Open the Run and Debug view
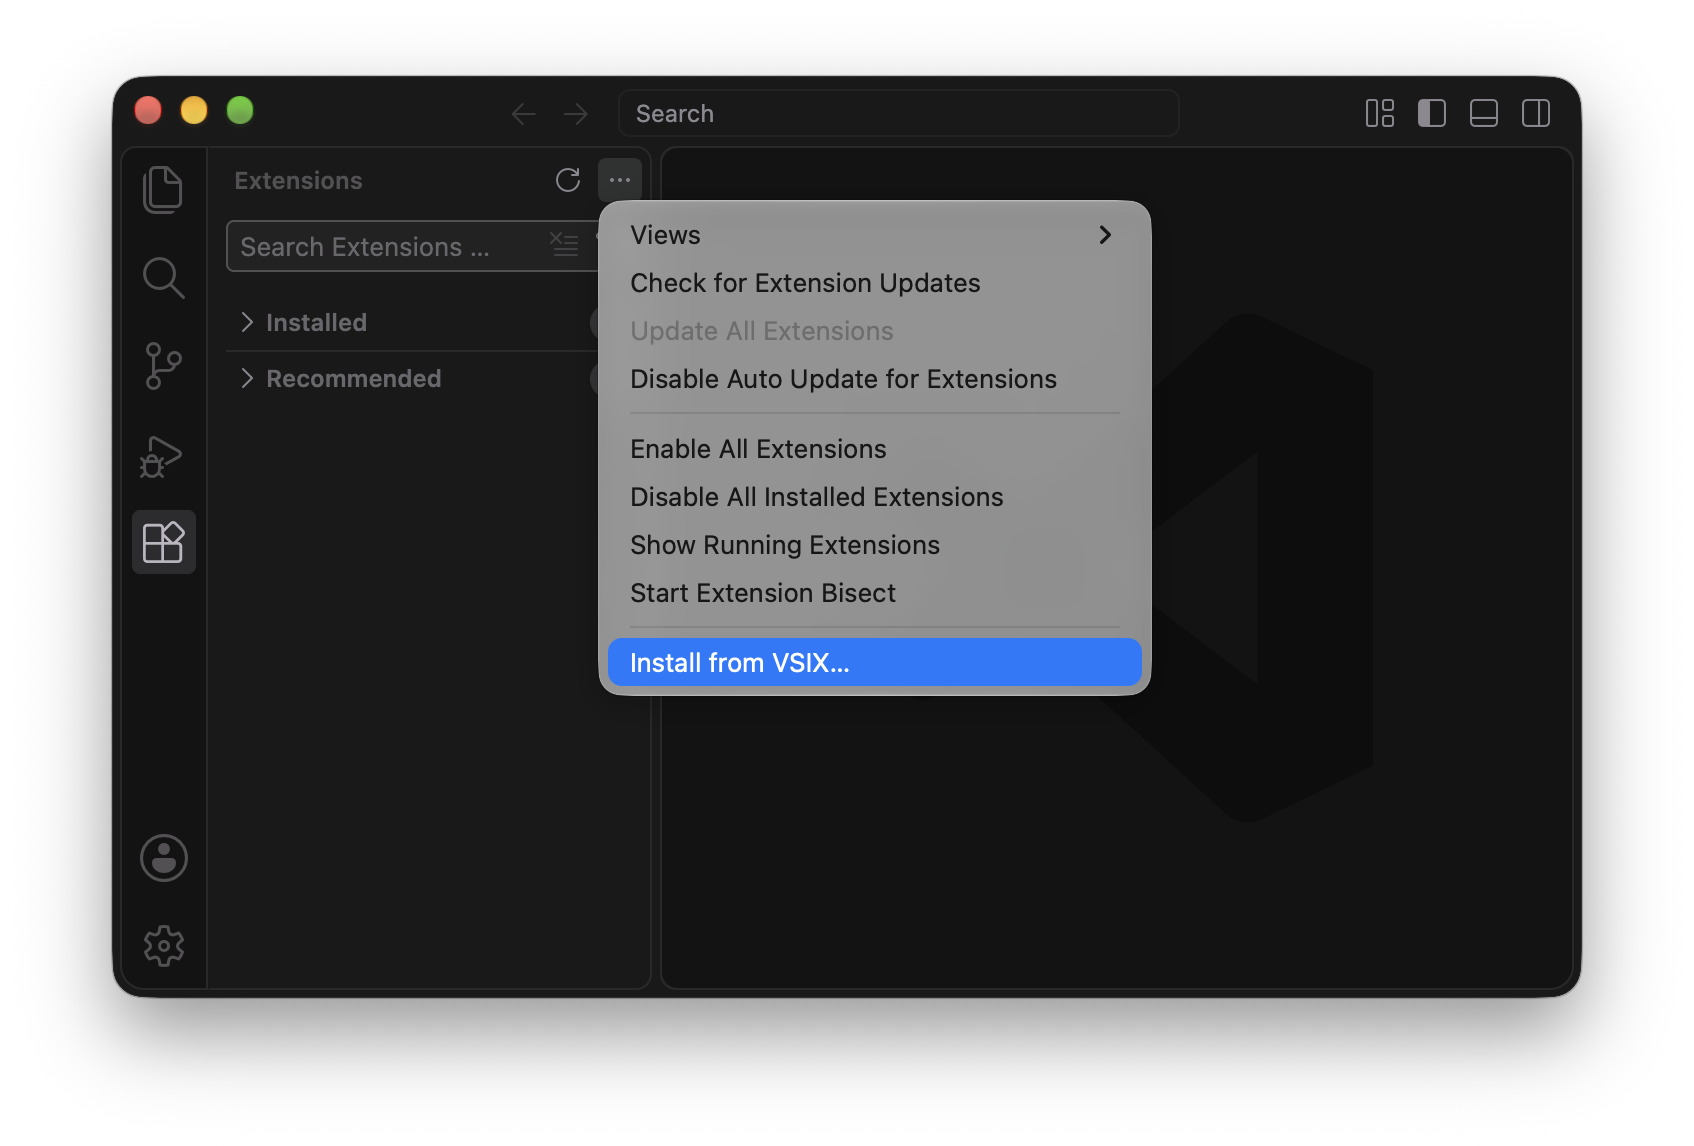Viewport: 1694px width, 1146px height. 161,457
